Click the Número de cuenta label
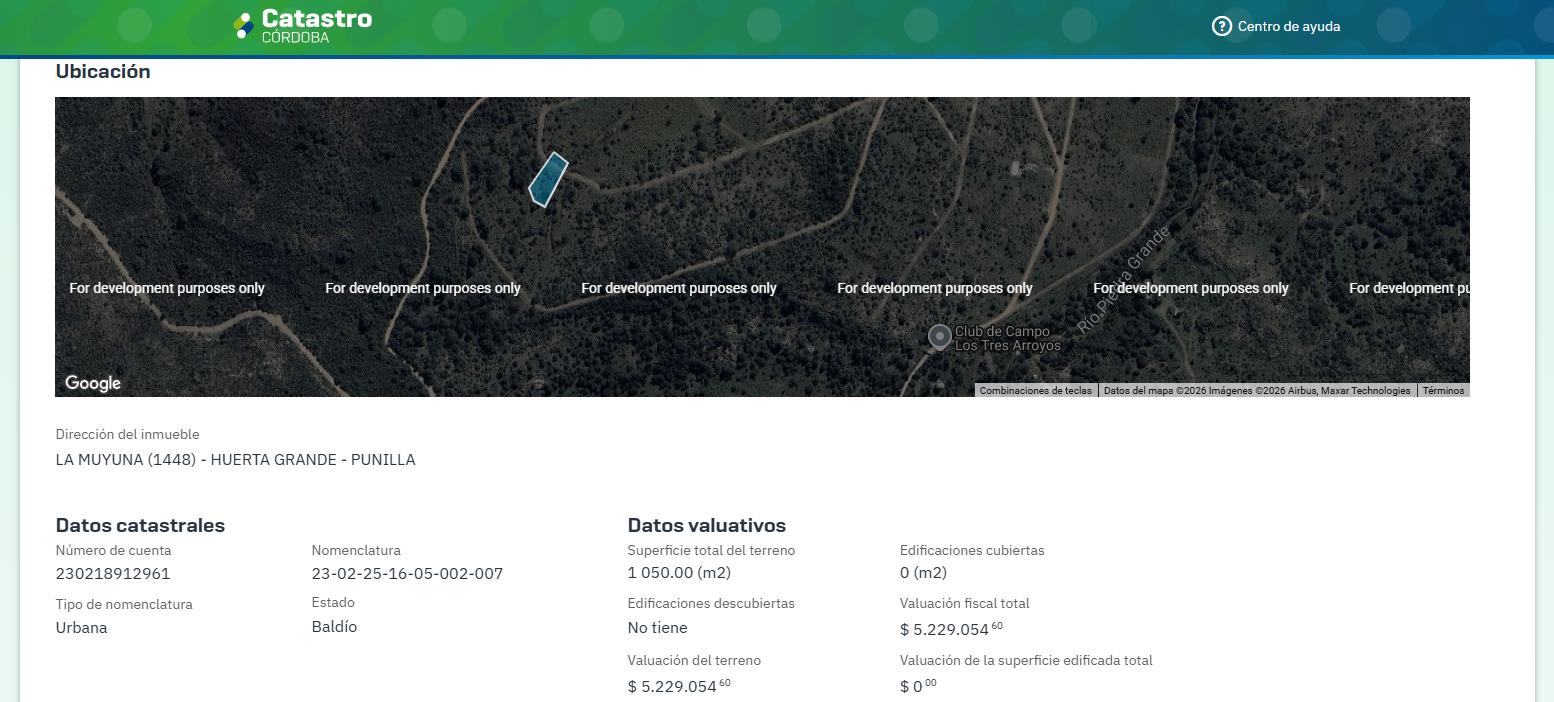Viewport: 1554px width, 702px height. pyautogui.click(x=113, y=550)
